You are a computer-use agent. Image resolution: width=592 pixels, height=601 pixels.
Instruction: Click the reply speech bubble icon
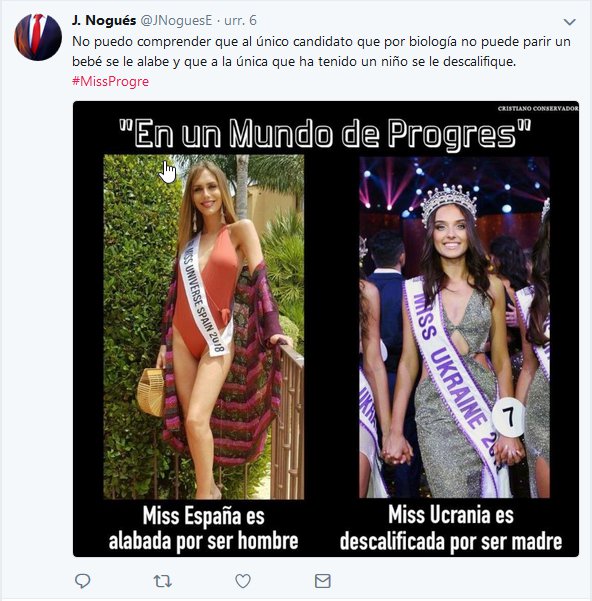[x=82, y=581]
